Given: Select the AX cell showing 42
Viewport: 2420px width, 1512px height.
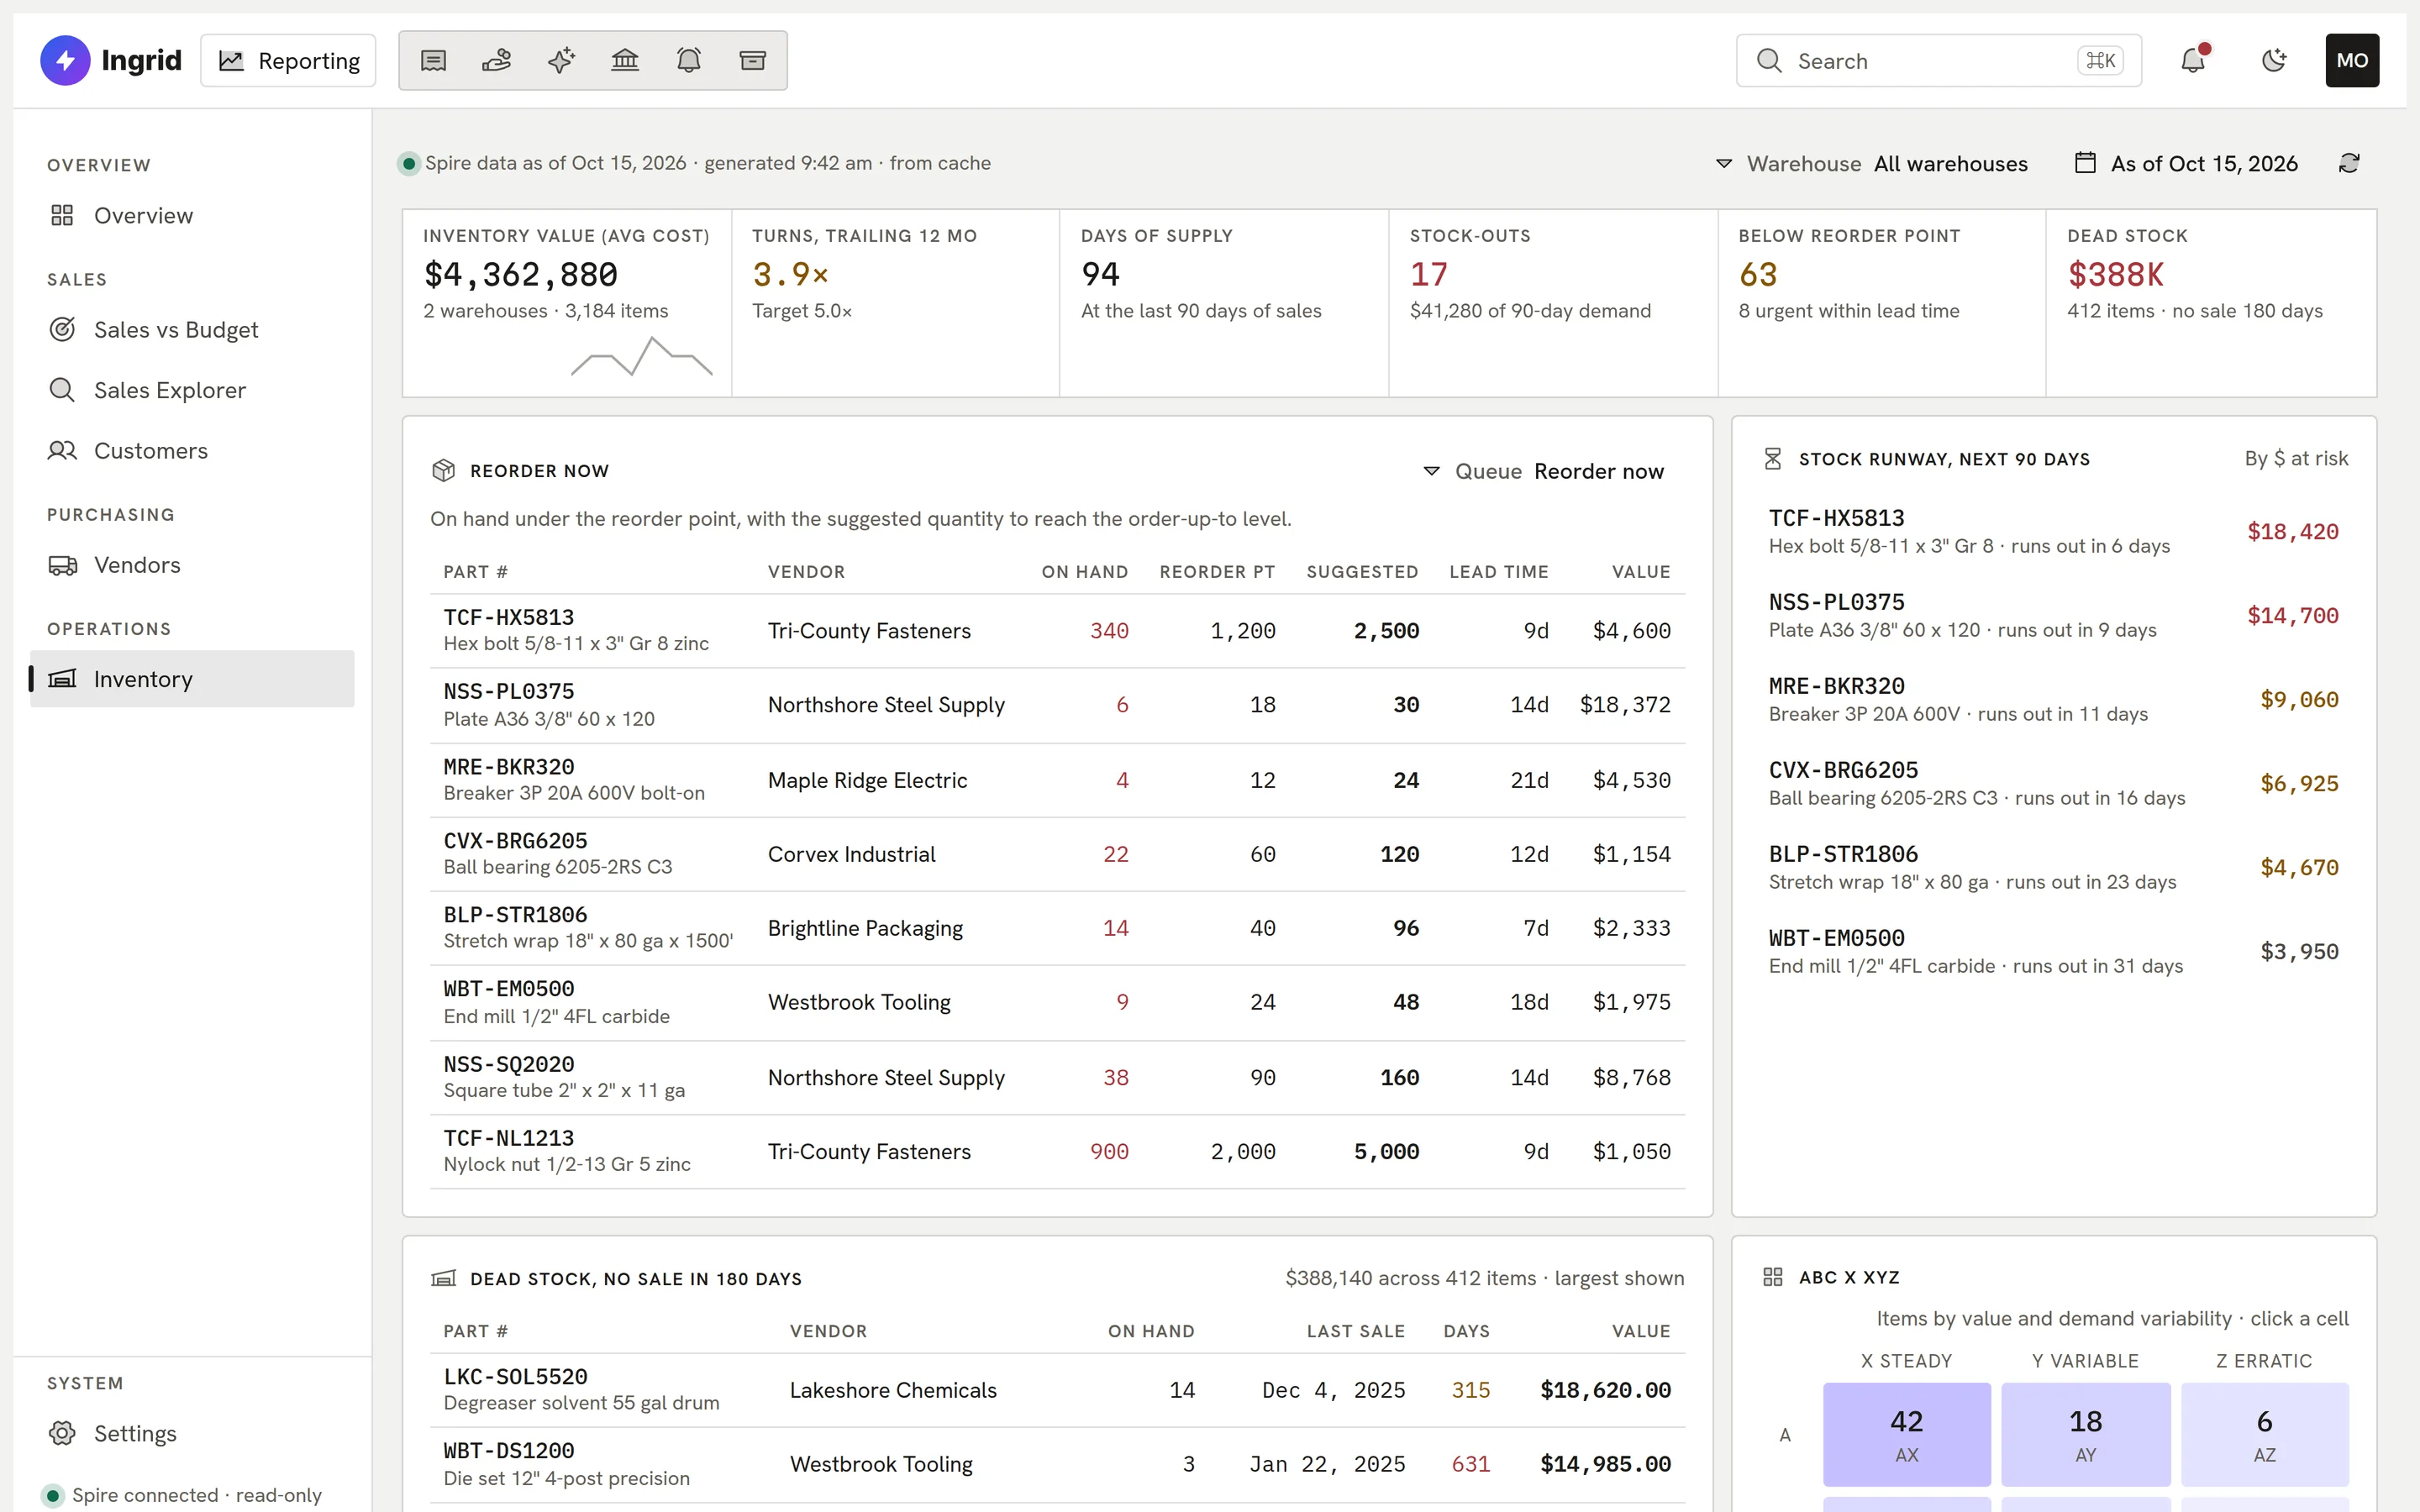Looking at the screenshot, I should (1906, 1434).
